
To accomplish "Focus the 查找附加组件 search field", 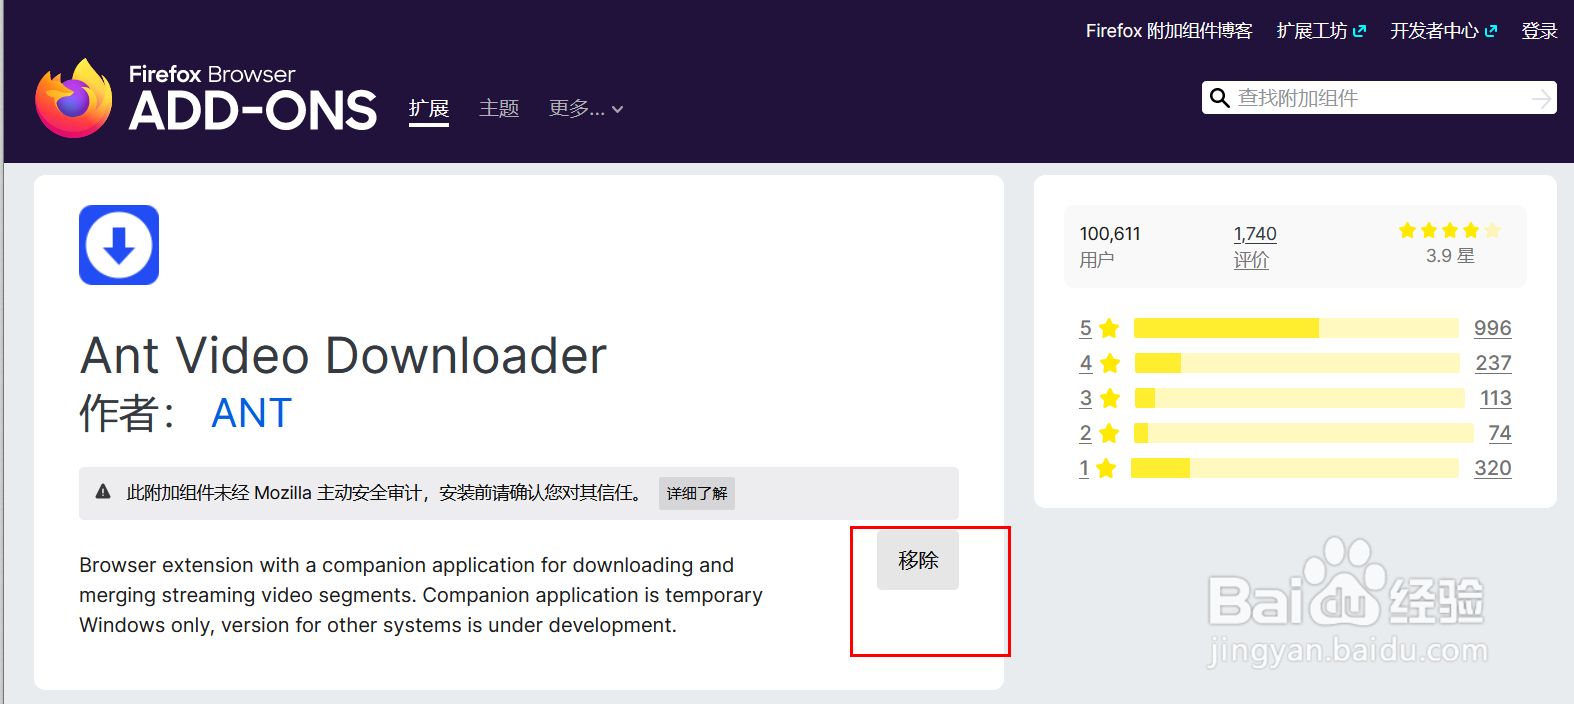I will [1379, 98].
